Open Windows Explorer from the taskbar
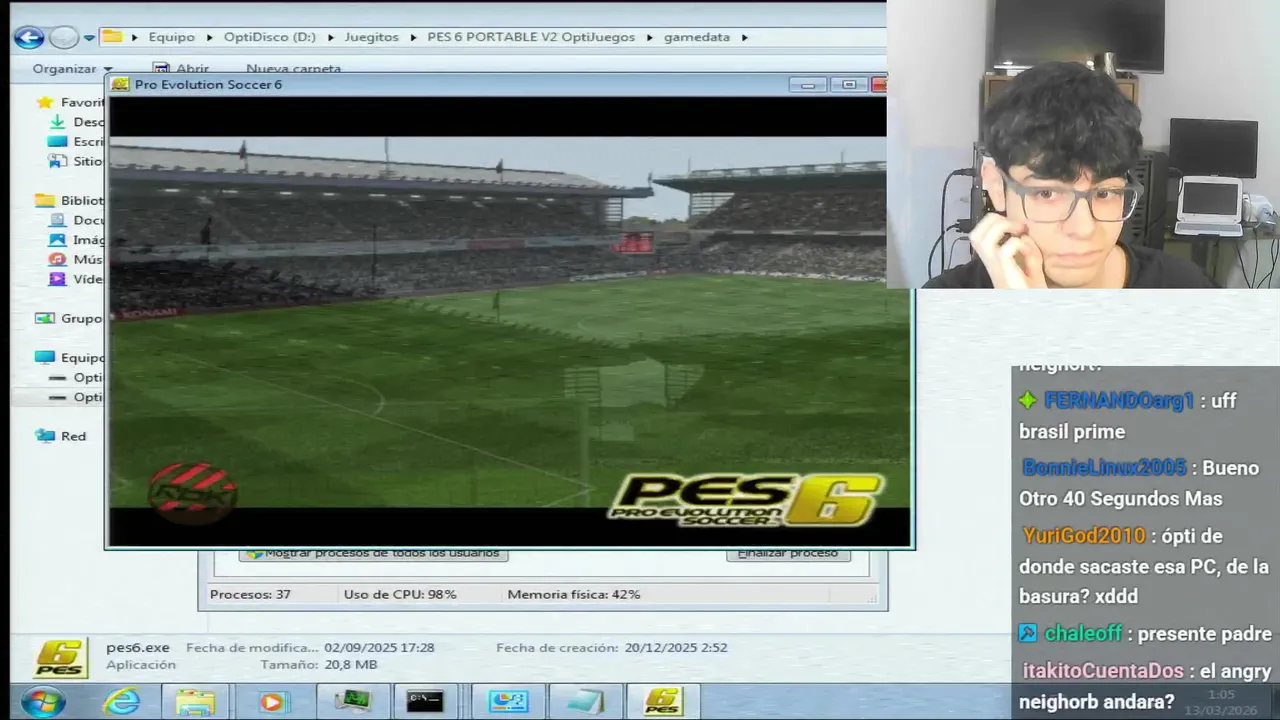 coord(195,702)
